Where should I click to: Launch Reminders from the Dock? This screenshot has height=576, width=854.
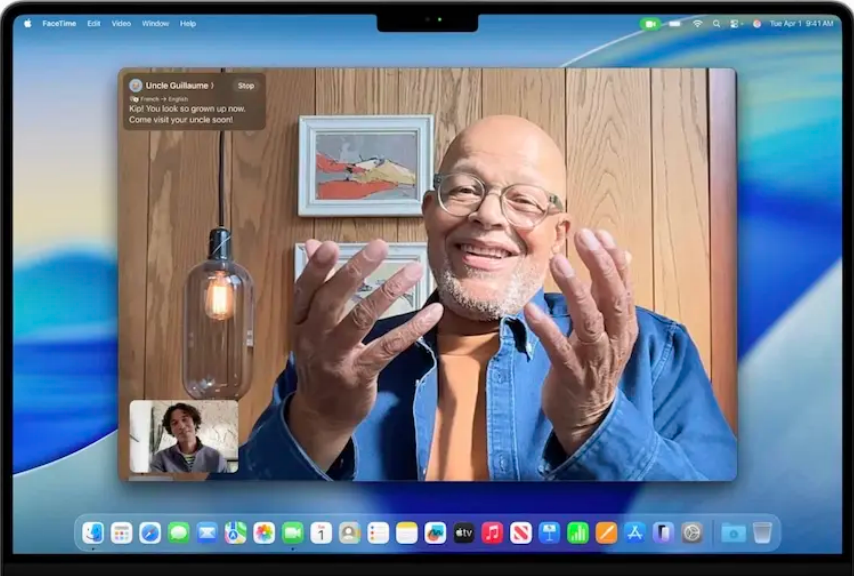(x=378, y=532)
